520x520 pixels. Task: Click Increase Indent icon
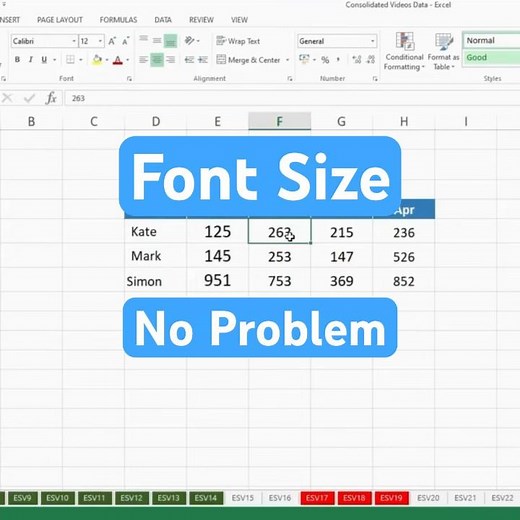pyautogui.click(x=203, y=60)
